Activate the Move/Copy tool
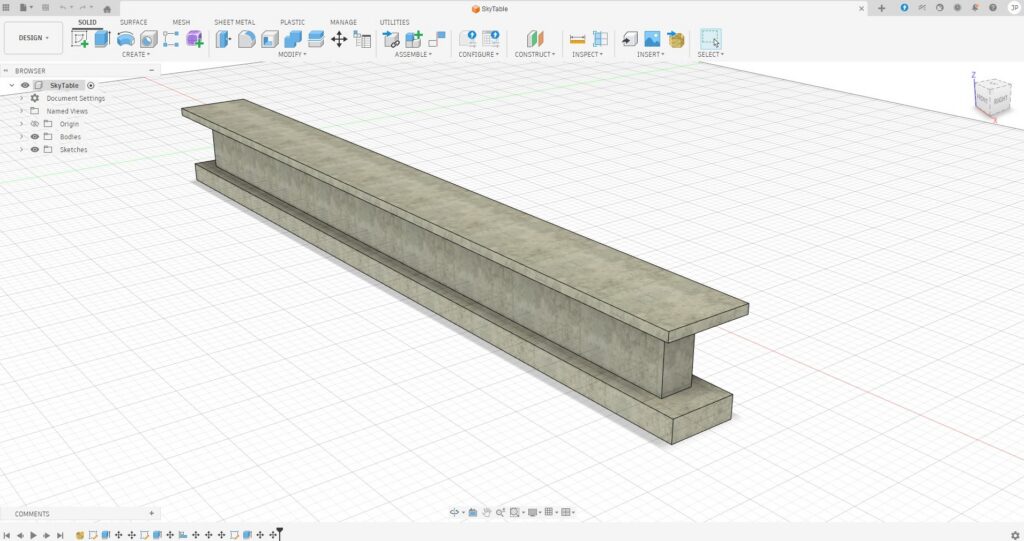1024x541 pixels. click(x=339, y=39)
